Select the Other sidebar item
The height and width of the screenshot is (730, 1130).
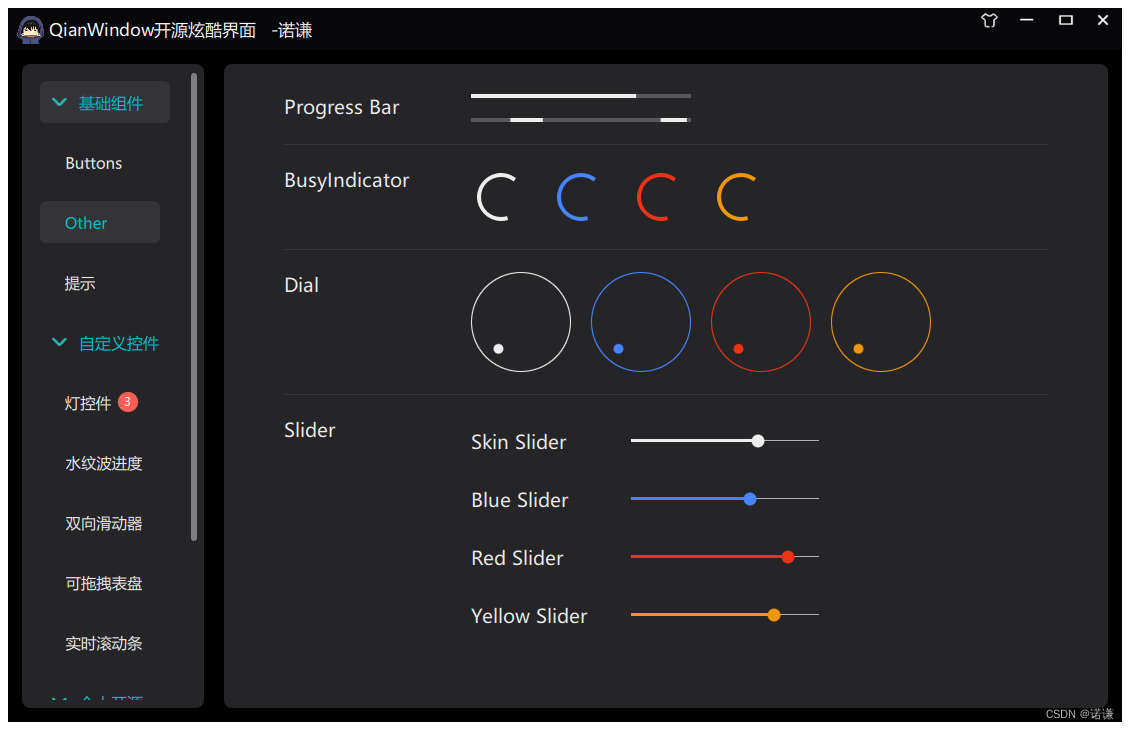pyautogui.click(x=100, y=222)
